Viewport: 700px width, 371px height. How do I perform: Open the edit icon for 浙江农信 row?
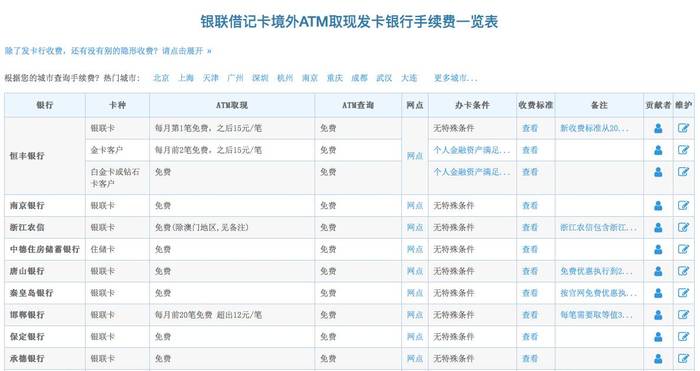pos(683,227)
